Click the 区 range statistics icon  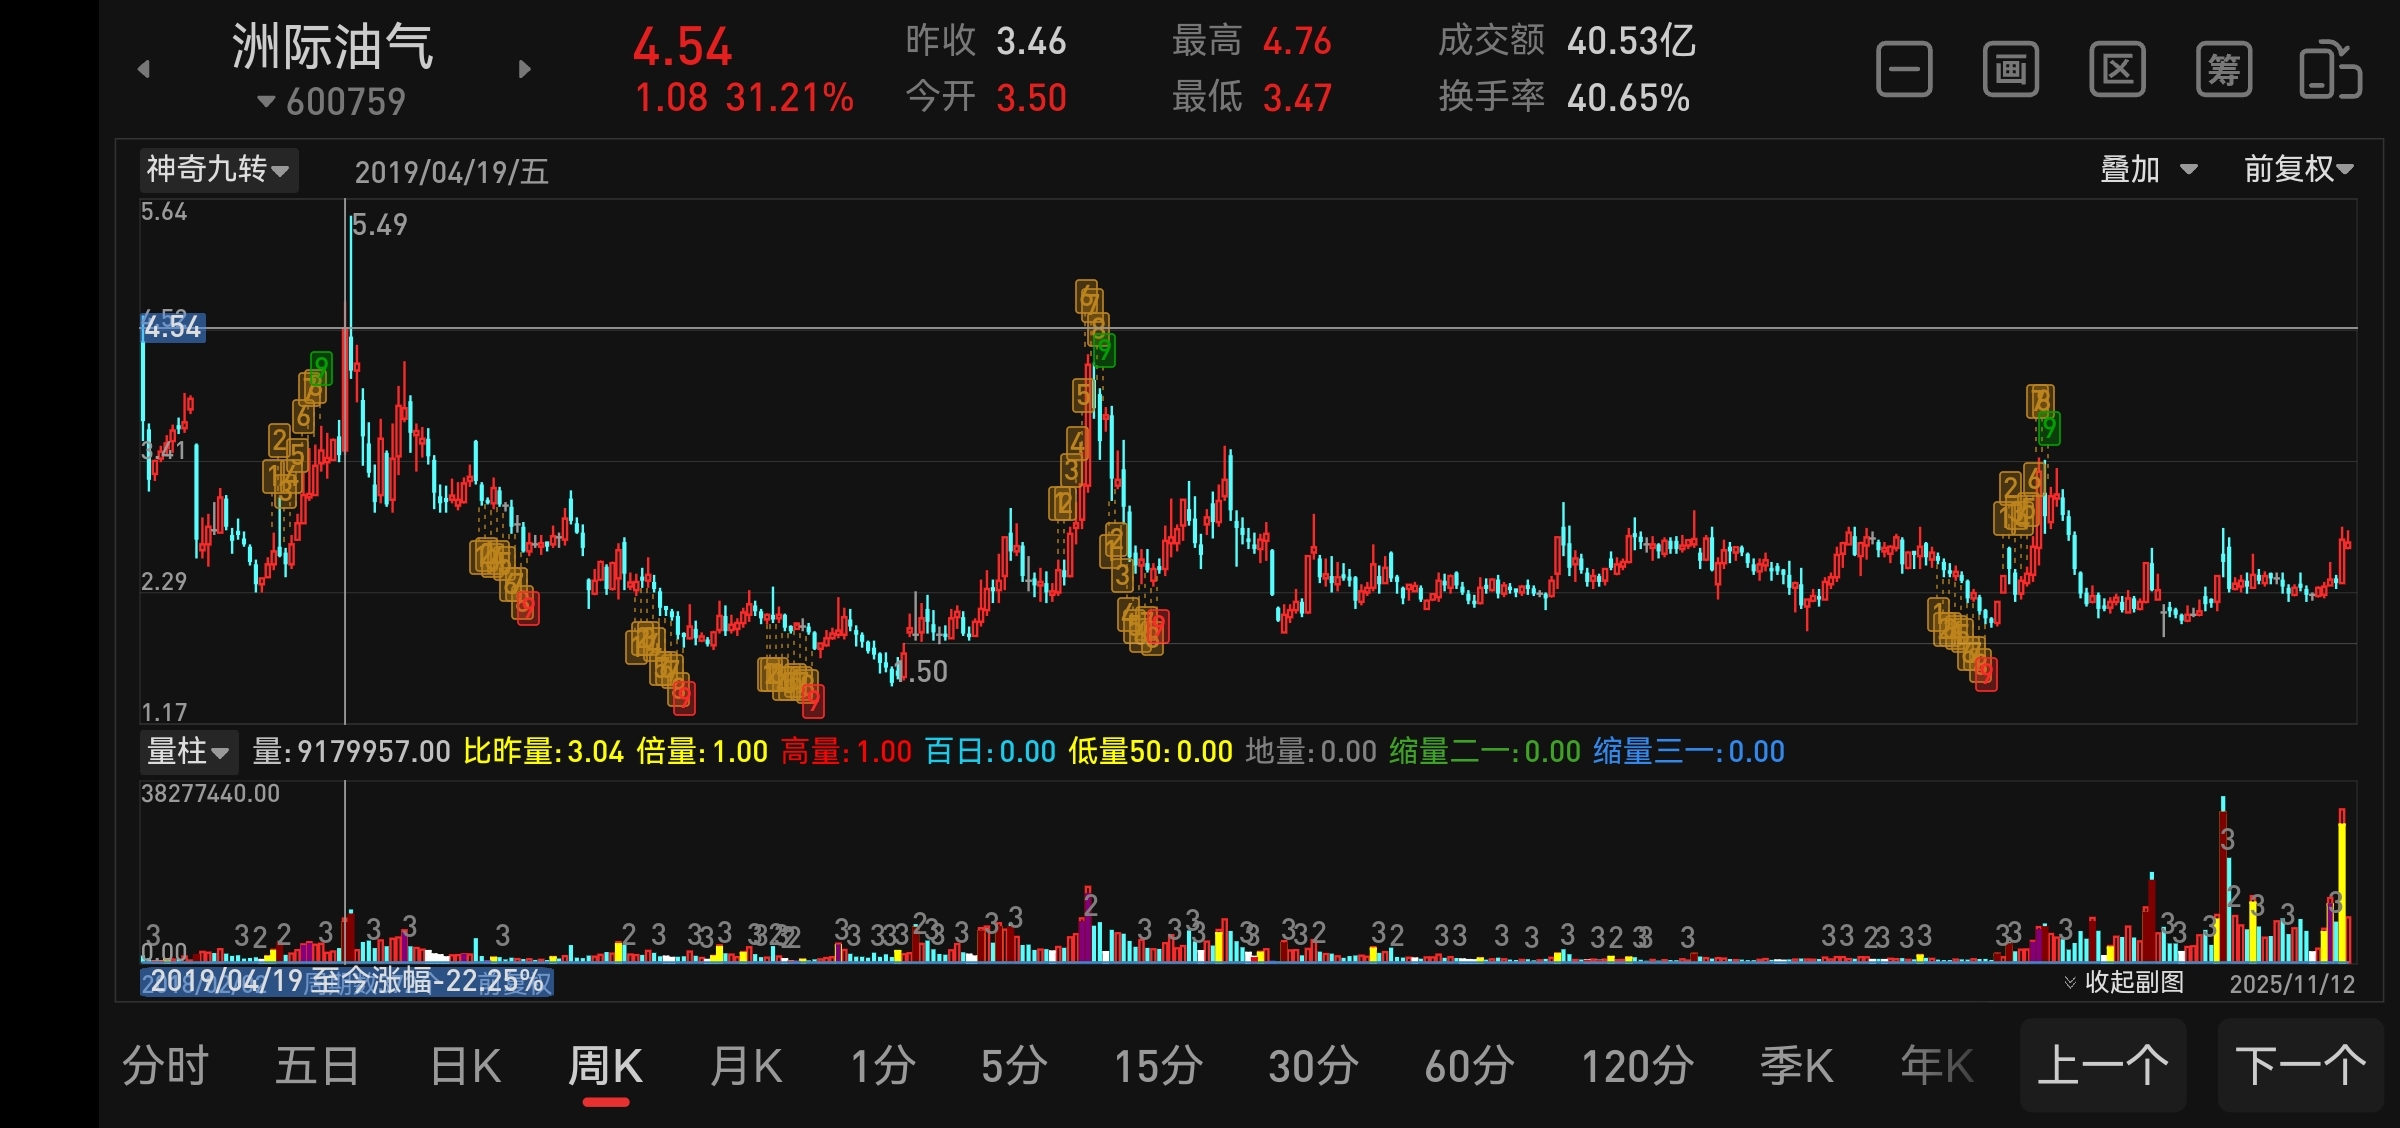[x=2117, y=70]
